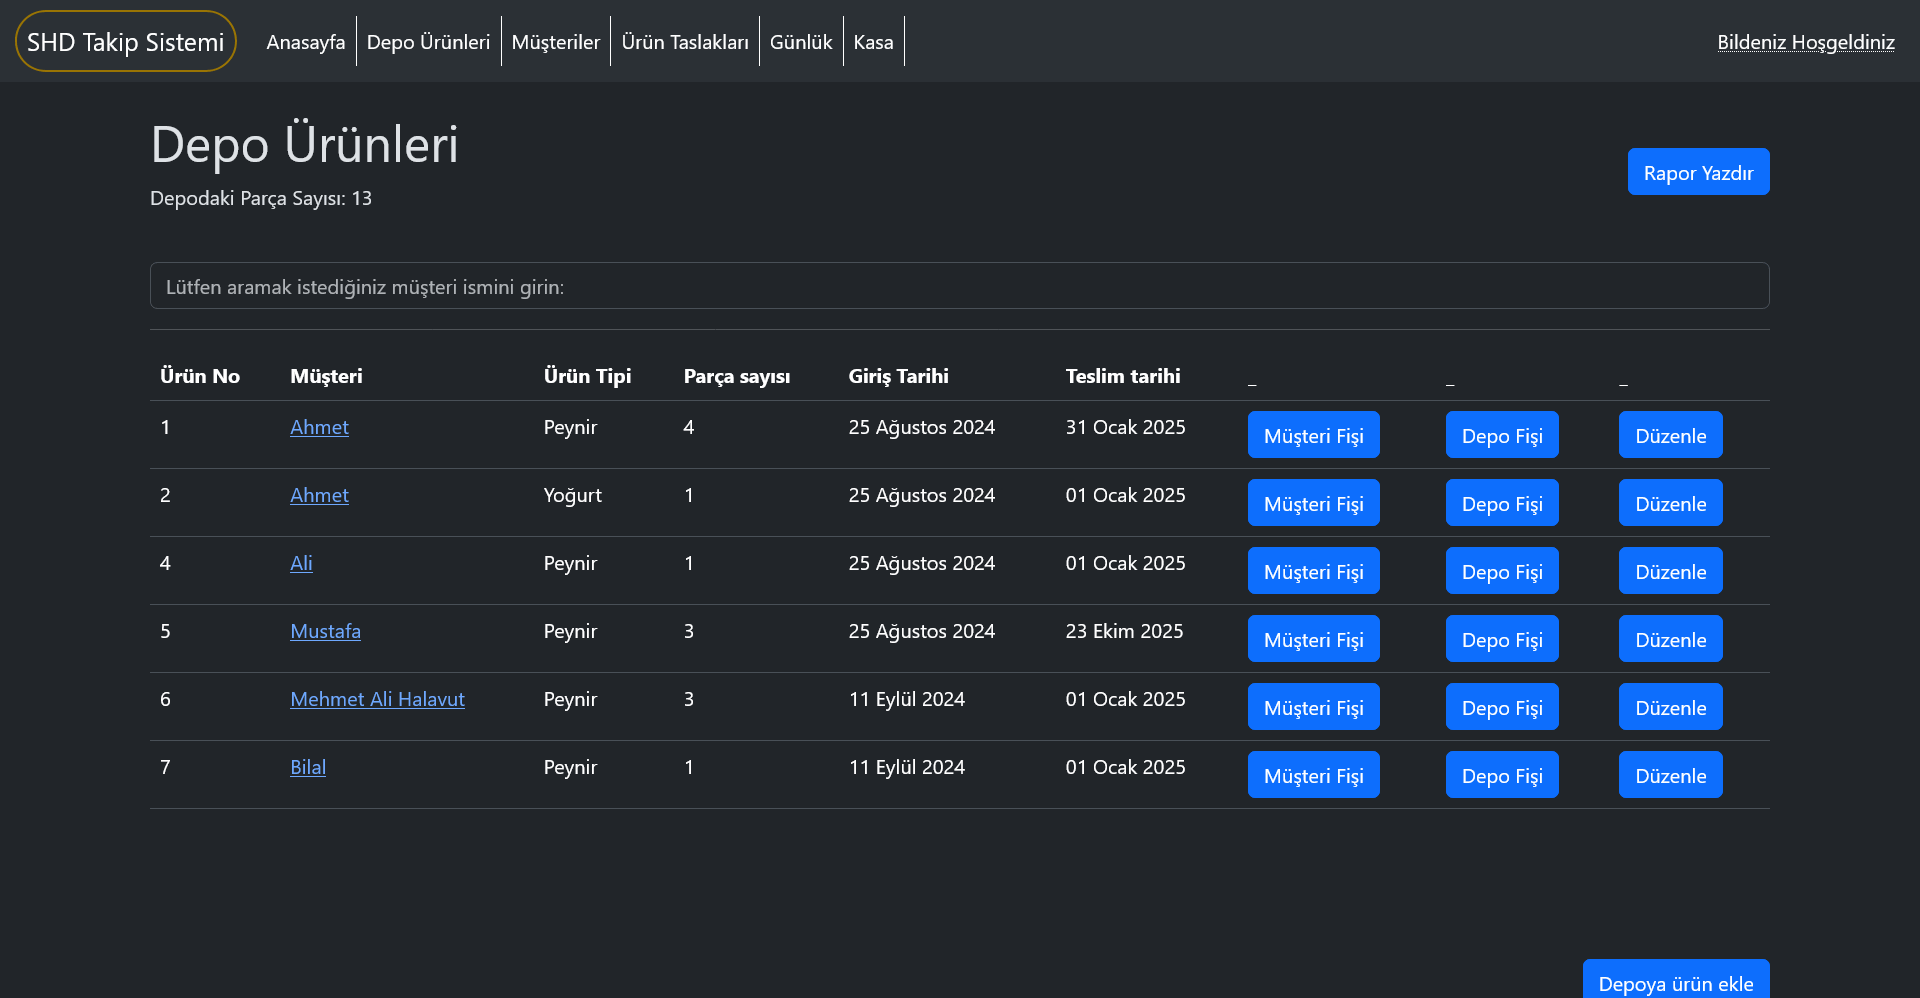Switch to the Günlük page

(800, 42)
